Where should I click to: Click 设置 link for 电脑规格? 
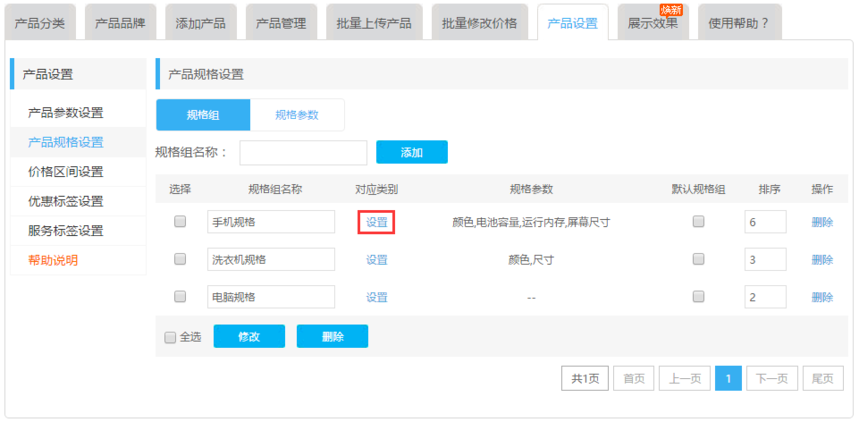377,297
